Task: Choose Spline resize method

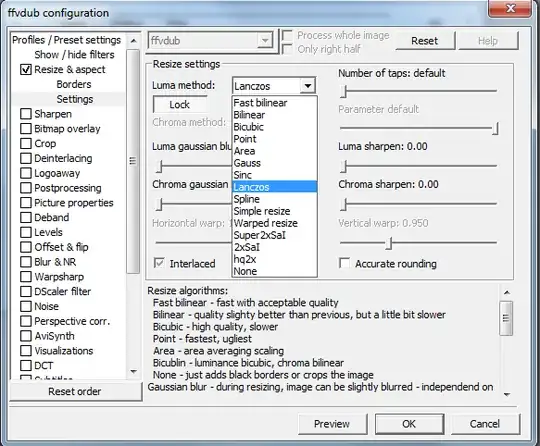Action: tap(274, 199)
